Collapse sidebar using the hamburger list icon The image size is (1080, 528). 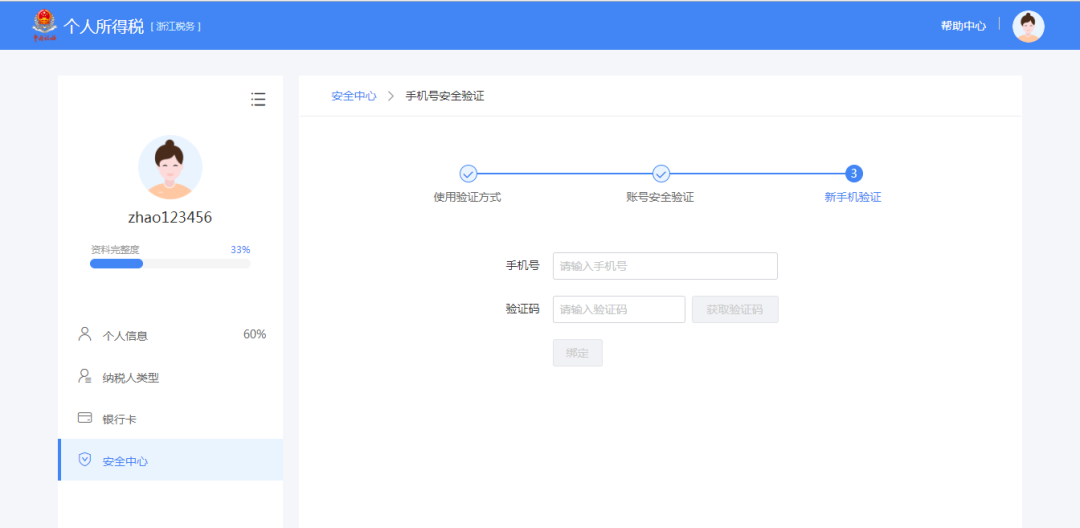[x=258, y=99]
